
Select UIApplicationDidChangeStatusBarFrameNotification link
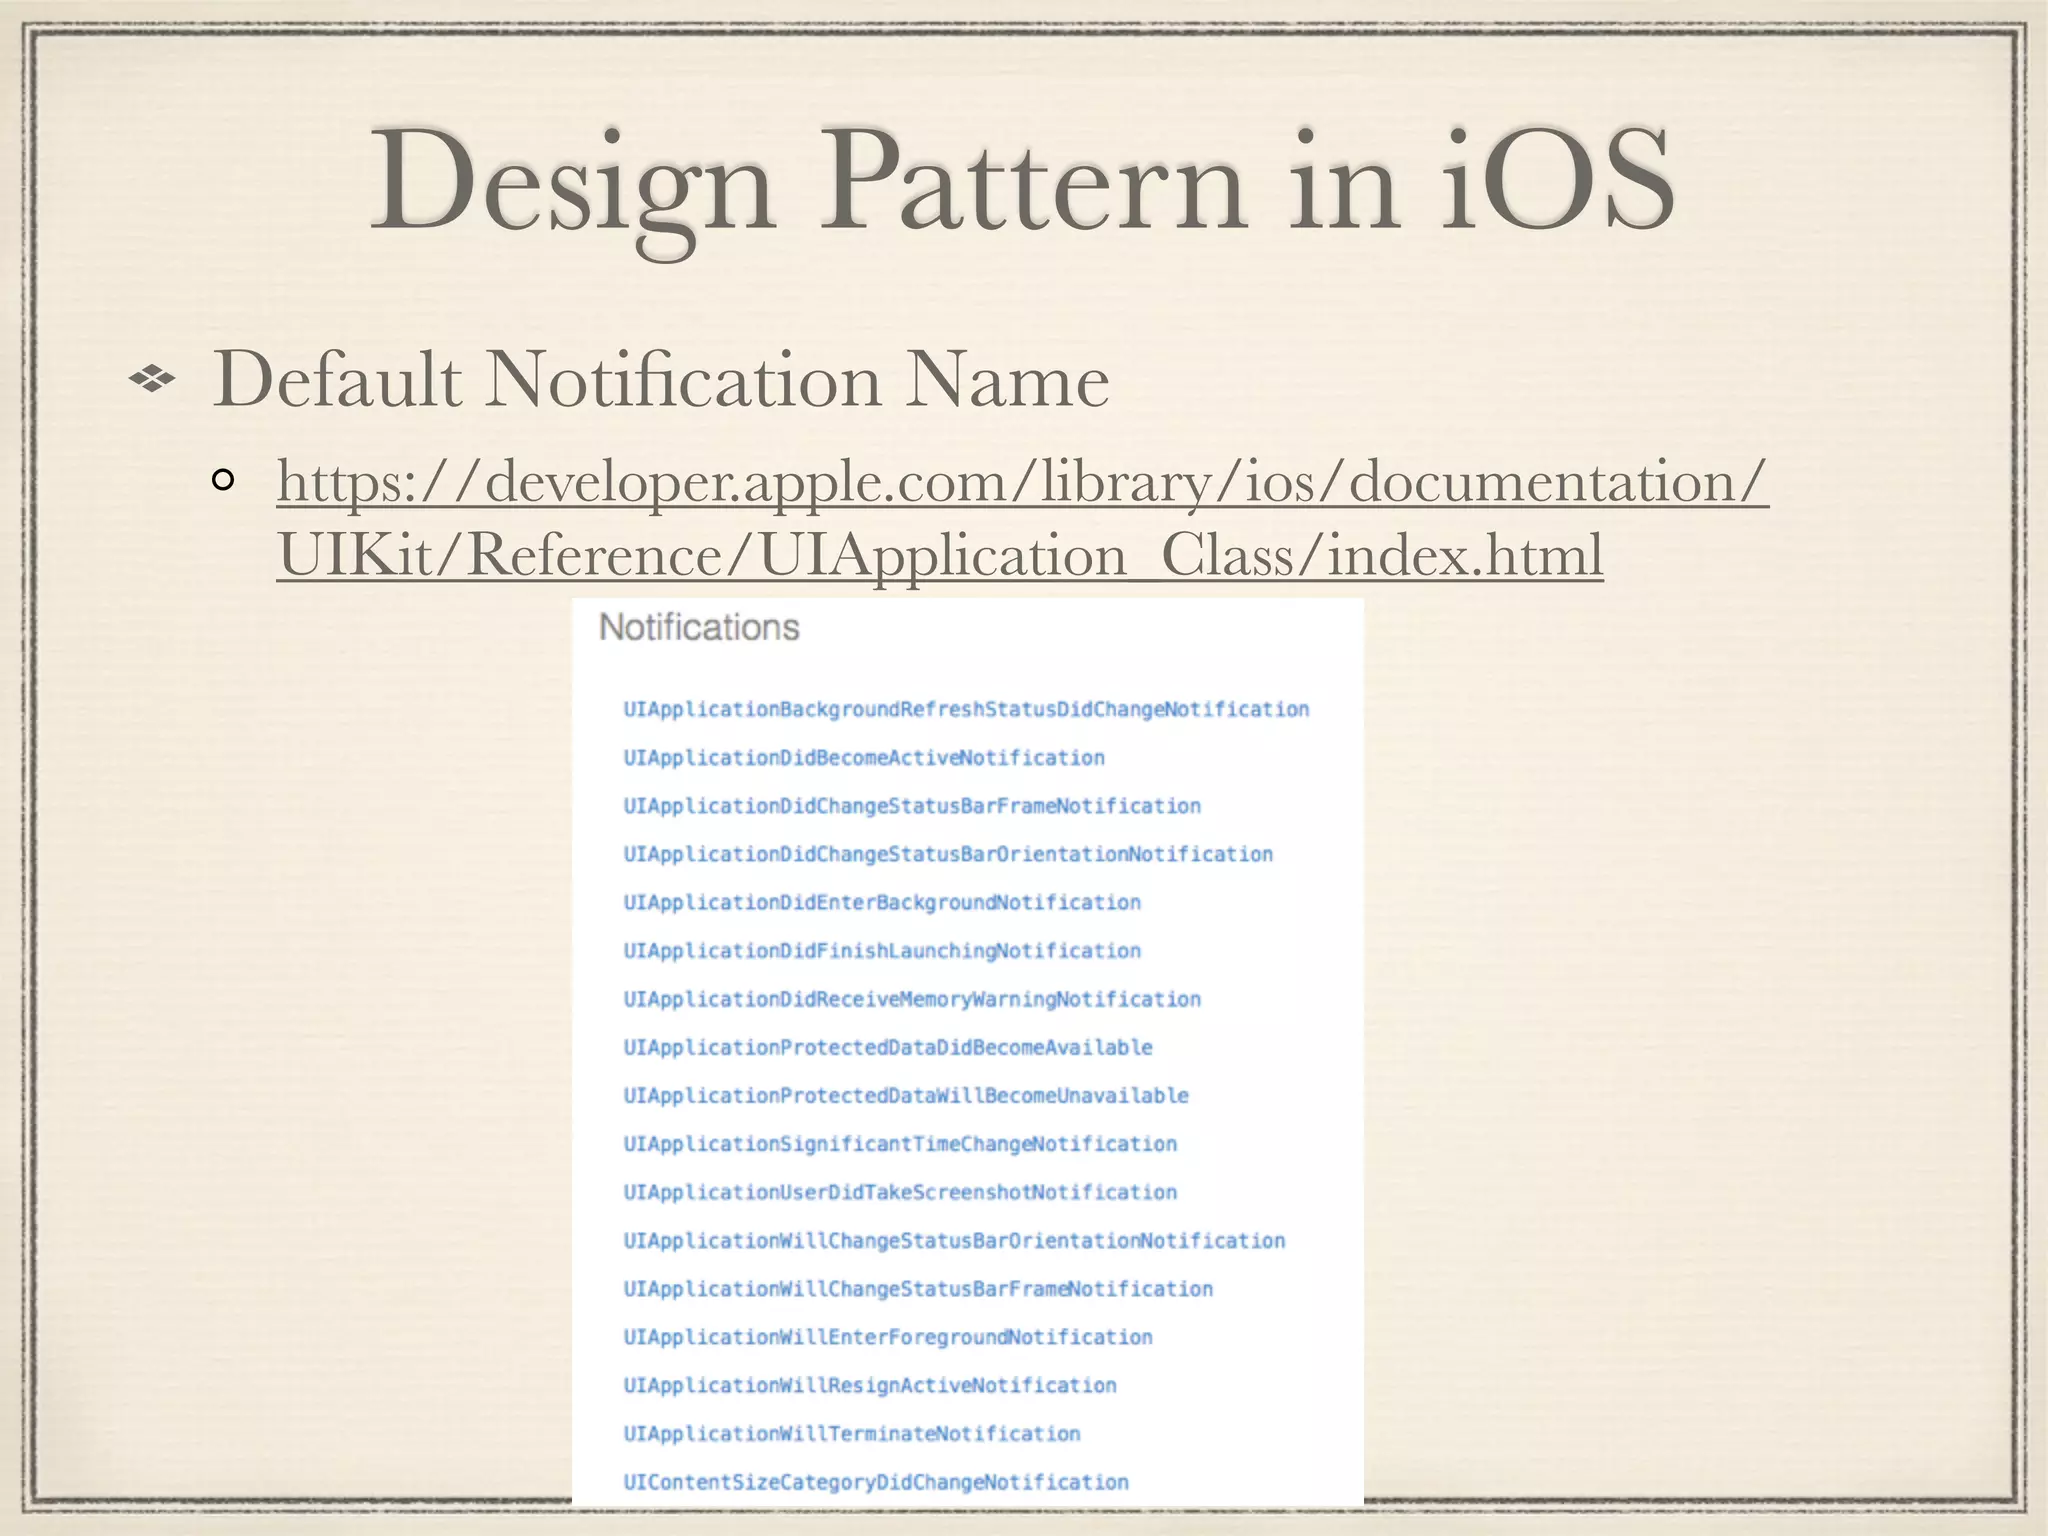coord(912,806)
